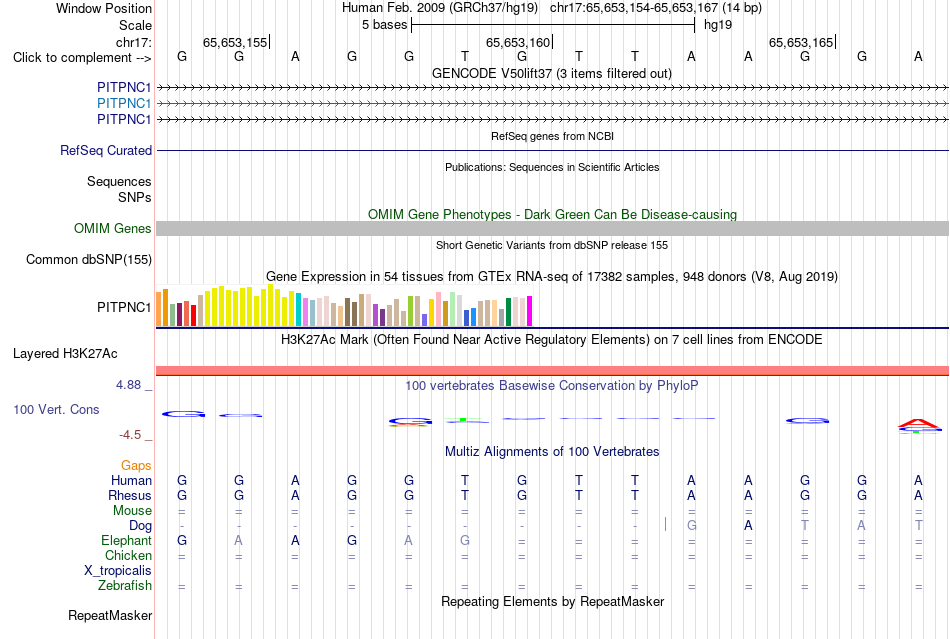Open 'Short Genetic Variants from dbSNP release 155'
The height and width of the screenshot is (639, 950).
coord(551,245)
